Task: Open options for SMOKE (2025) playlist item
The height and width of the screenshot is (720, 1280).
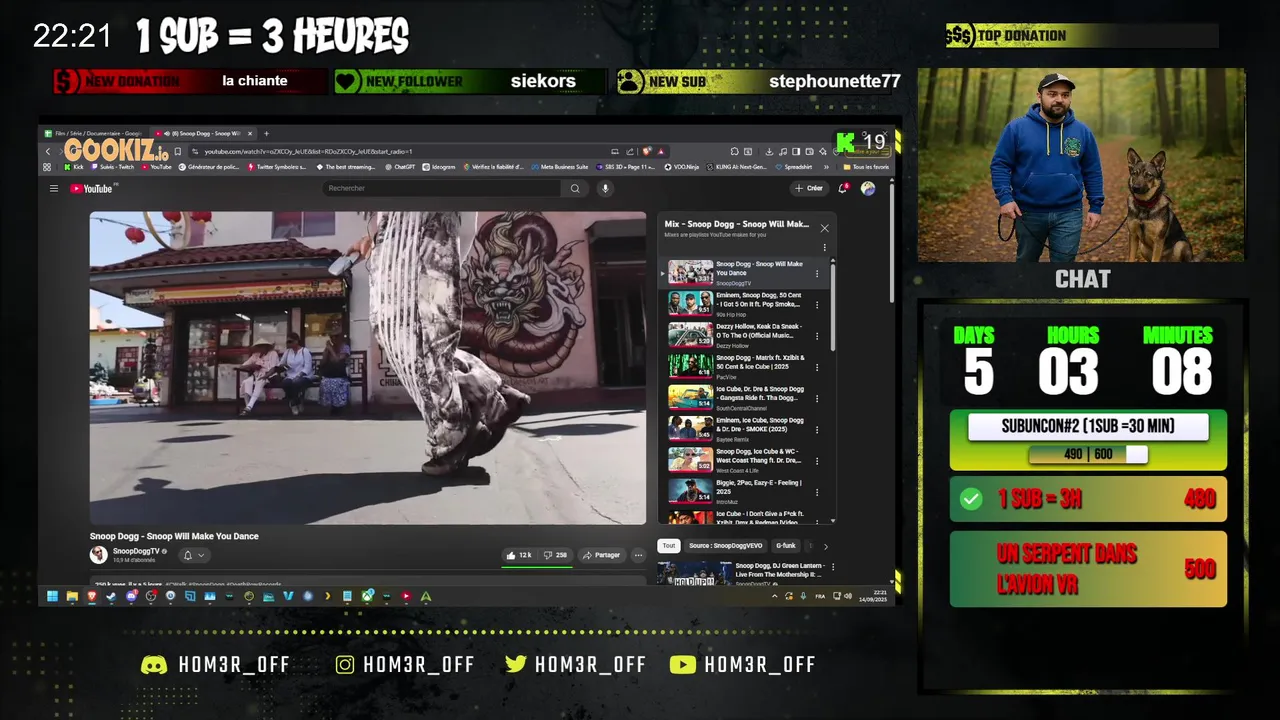Action: (x=817, y=428)
